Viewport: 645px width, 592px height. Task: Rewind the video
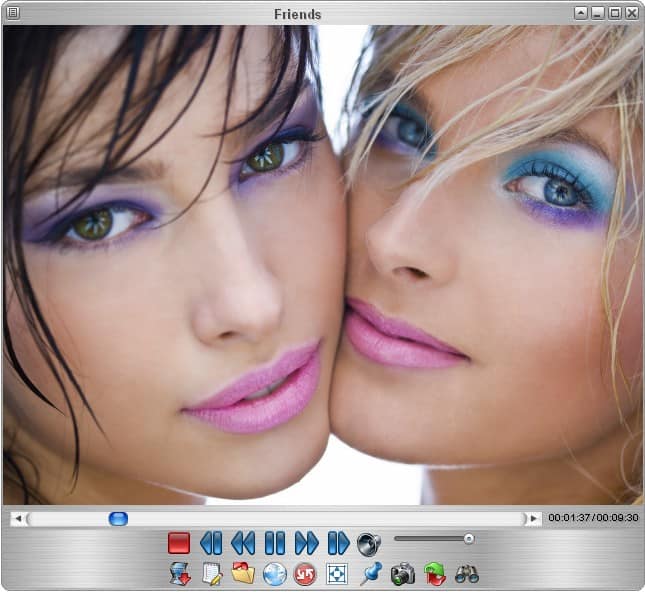tap(243, 543)
